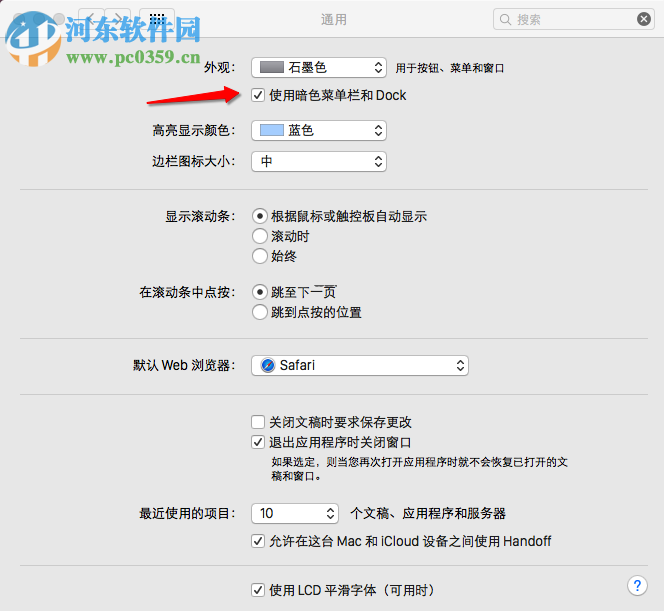
Task: Click the label 高亮显示颜色:
Action: click(x=194, y=130)
